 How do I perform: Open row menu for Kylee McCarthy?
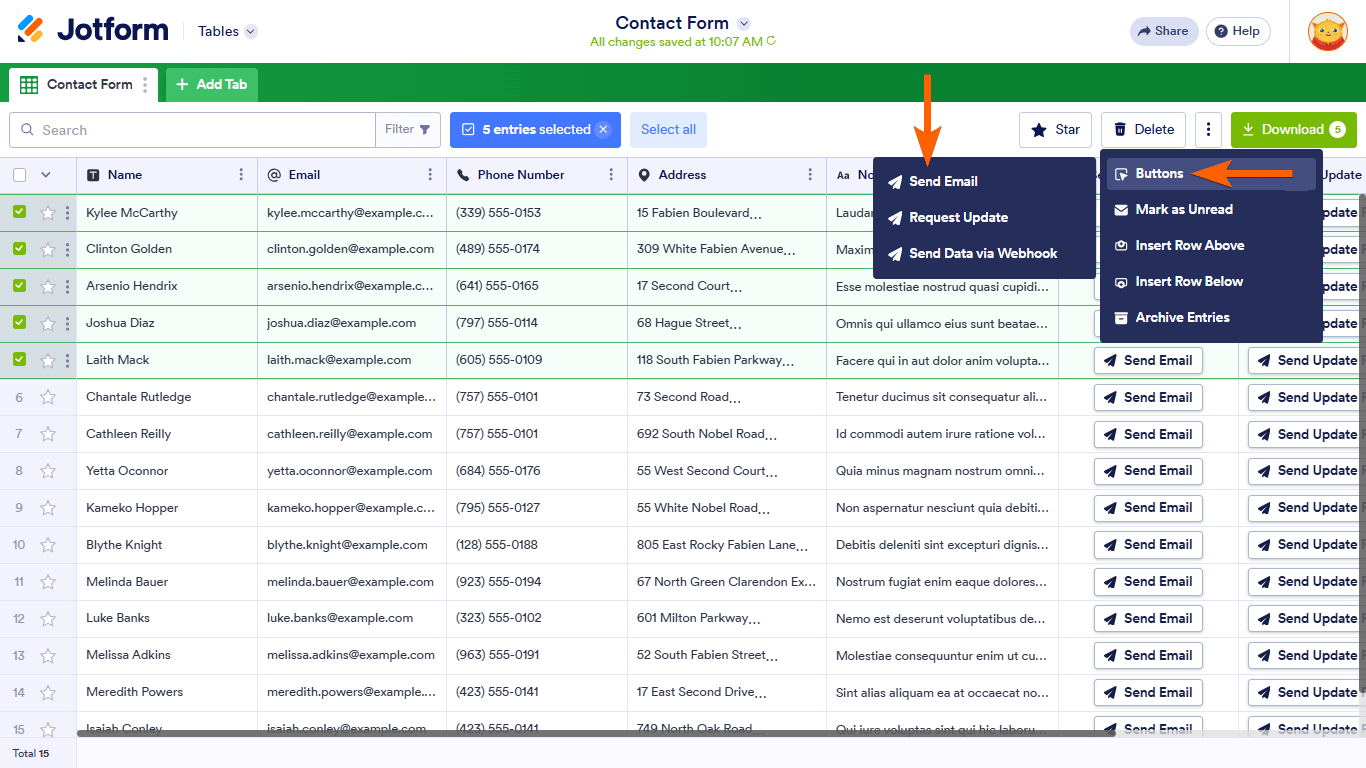(x=68, y=213)
